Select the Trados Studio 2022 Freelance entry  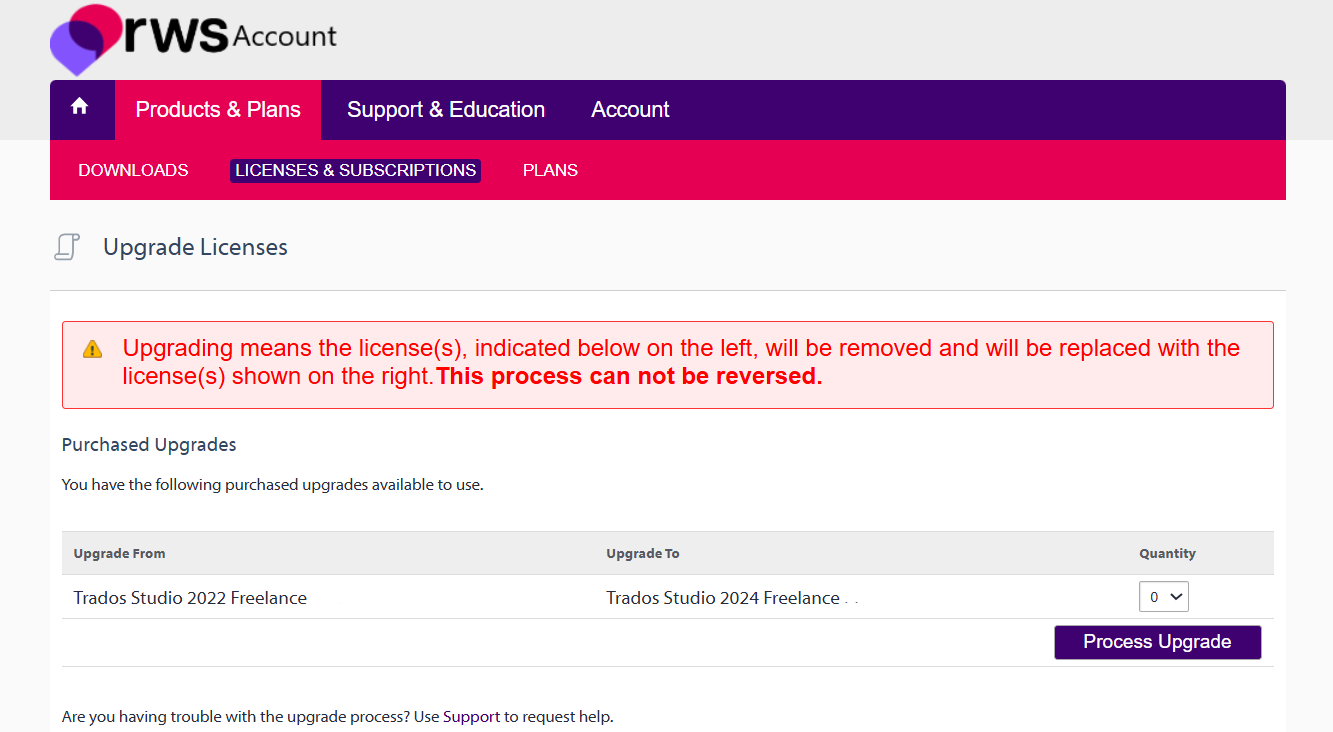pos(190,598)
